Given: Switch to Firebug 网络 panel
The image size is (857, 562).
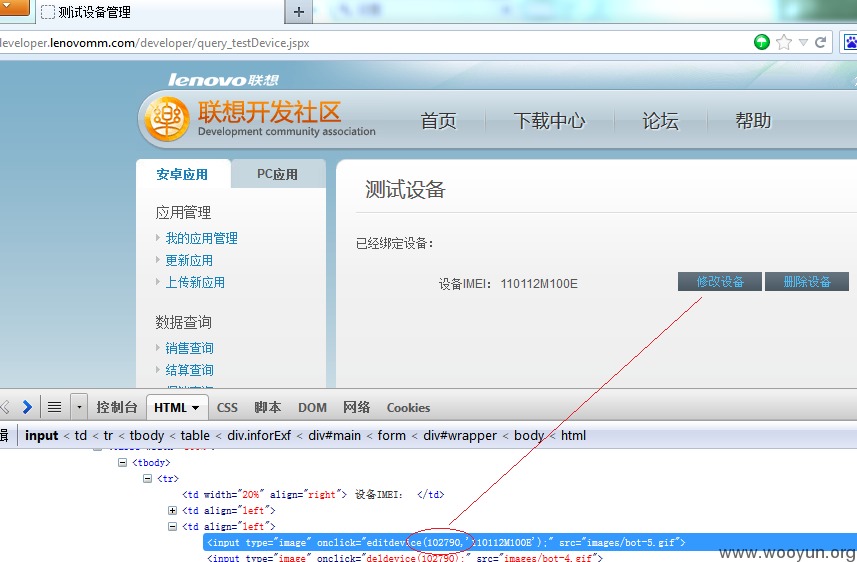Looking at the screenshot, I should coord(356,407).
